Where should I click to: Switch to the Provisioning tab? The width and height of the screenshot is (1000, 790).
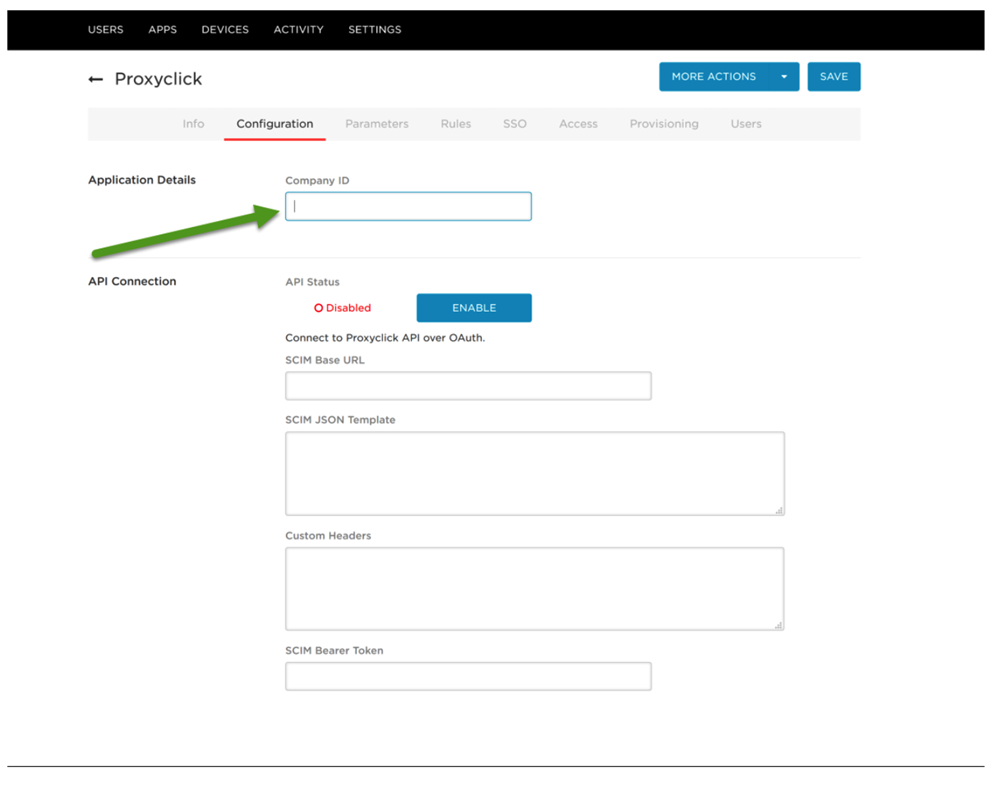pyautogui.click(x=664, y=124)
